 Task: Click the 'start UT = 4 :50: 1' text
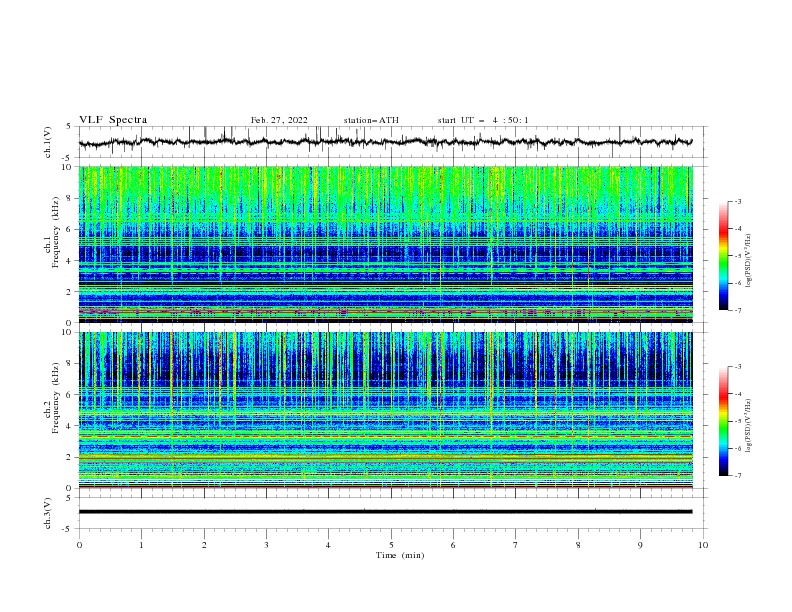click(x=483, y=120)
